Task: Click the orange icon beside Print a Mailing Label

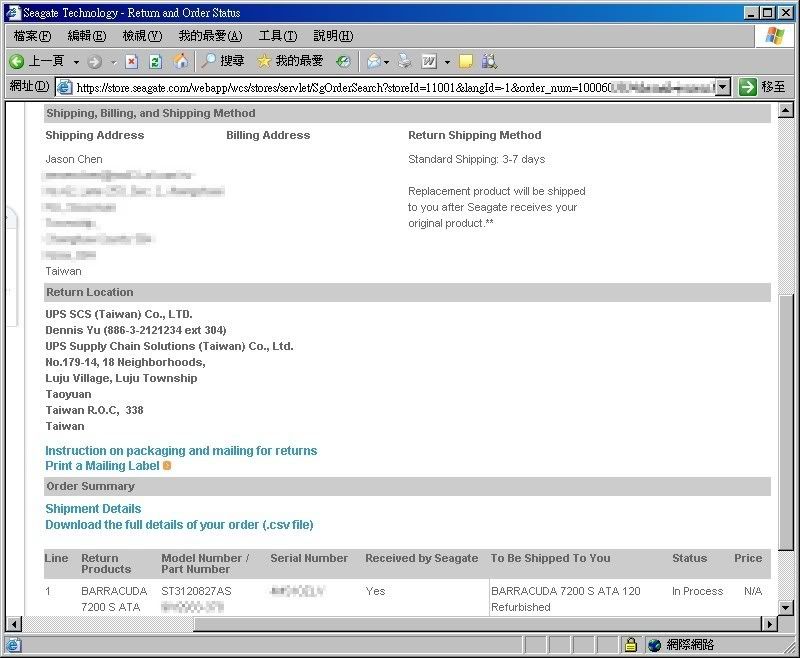Action: (167, 466)
